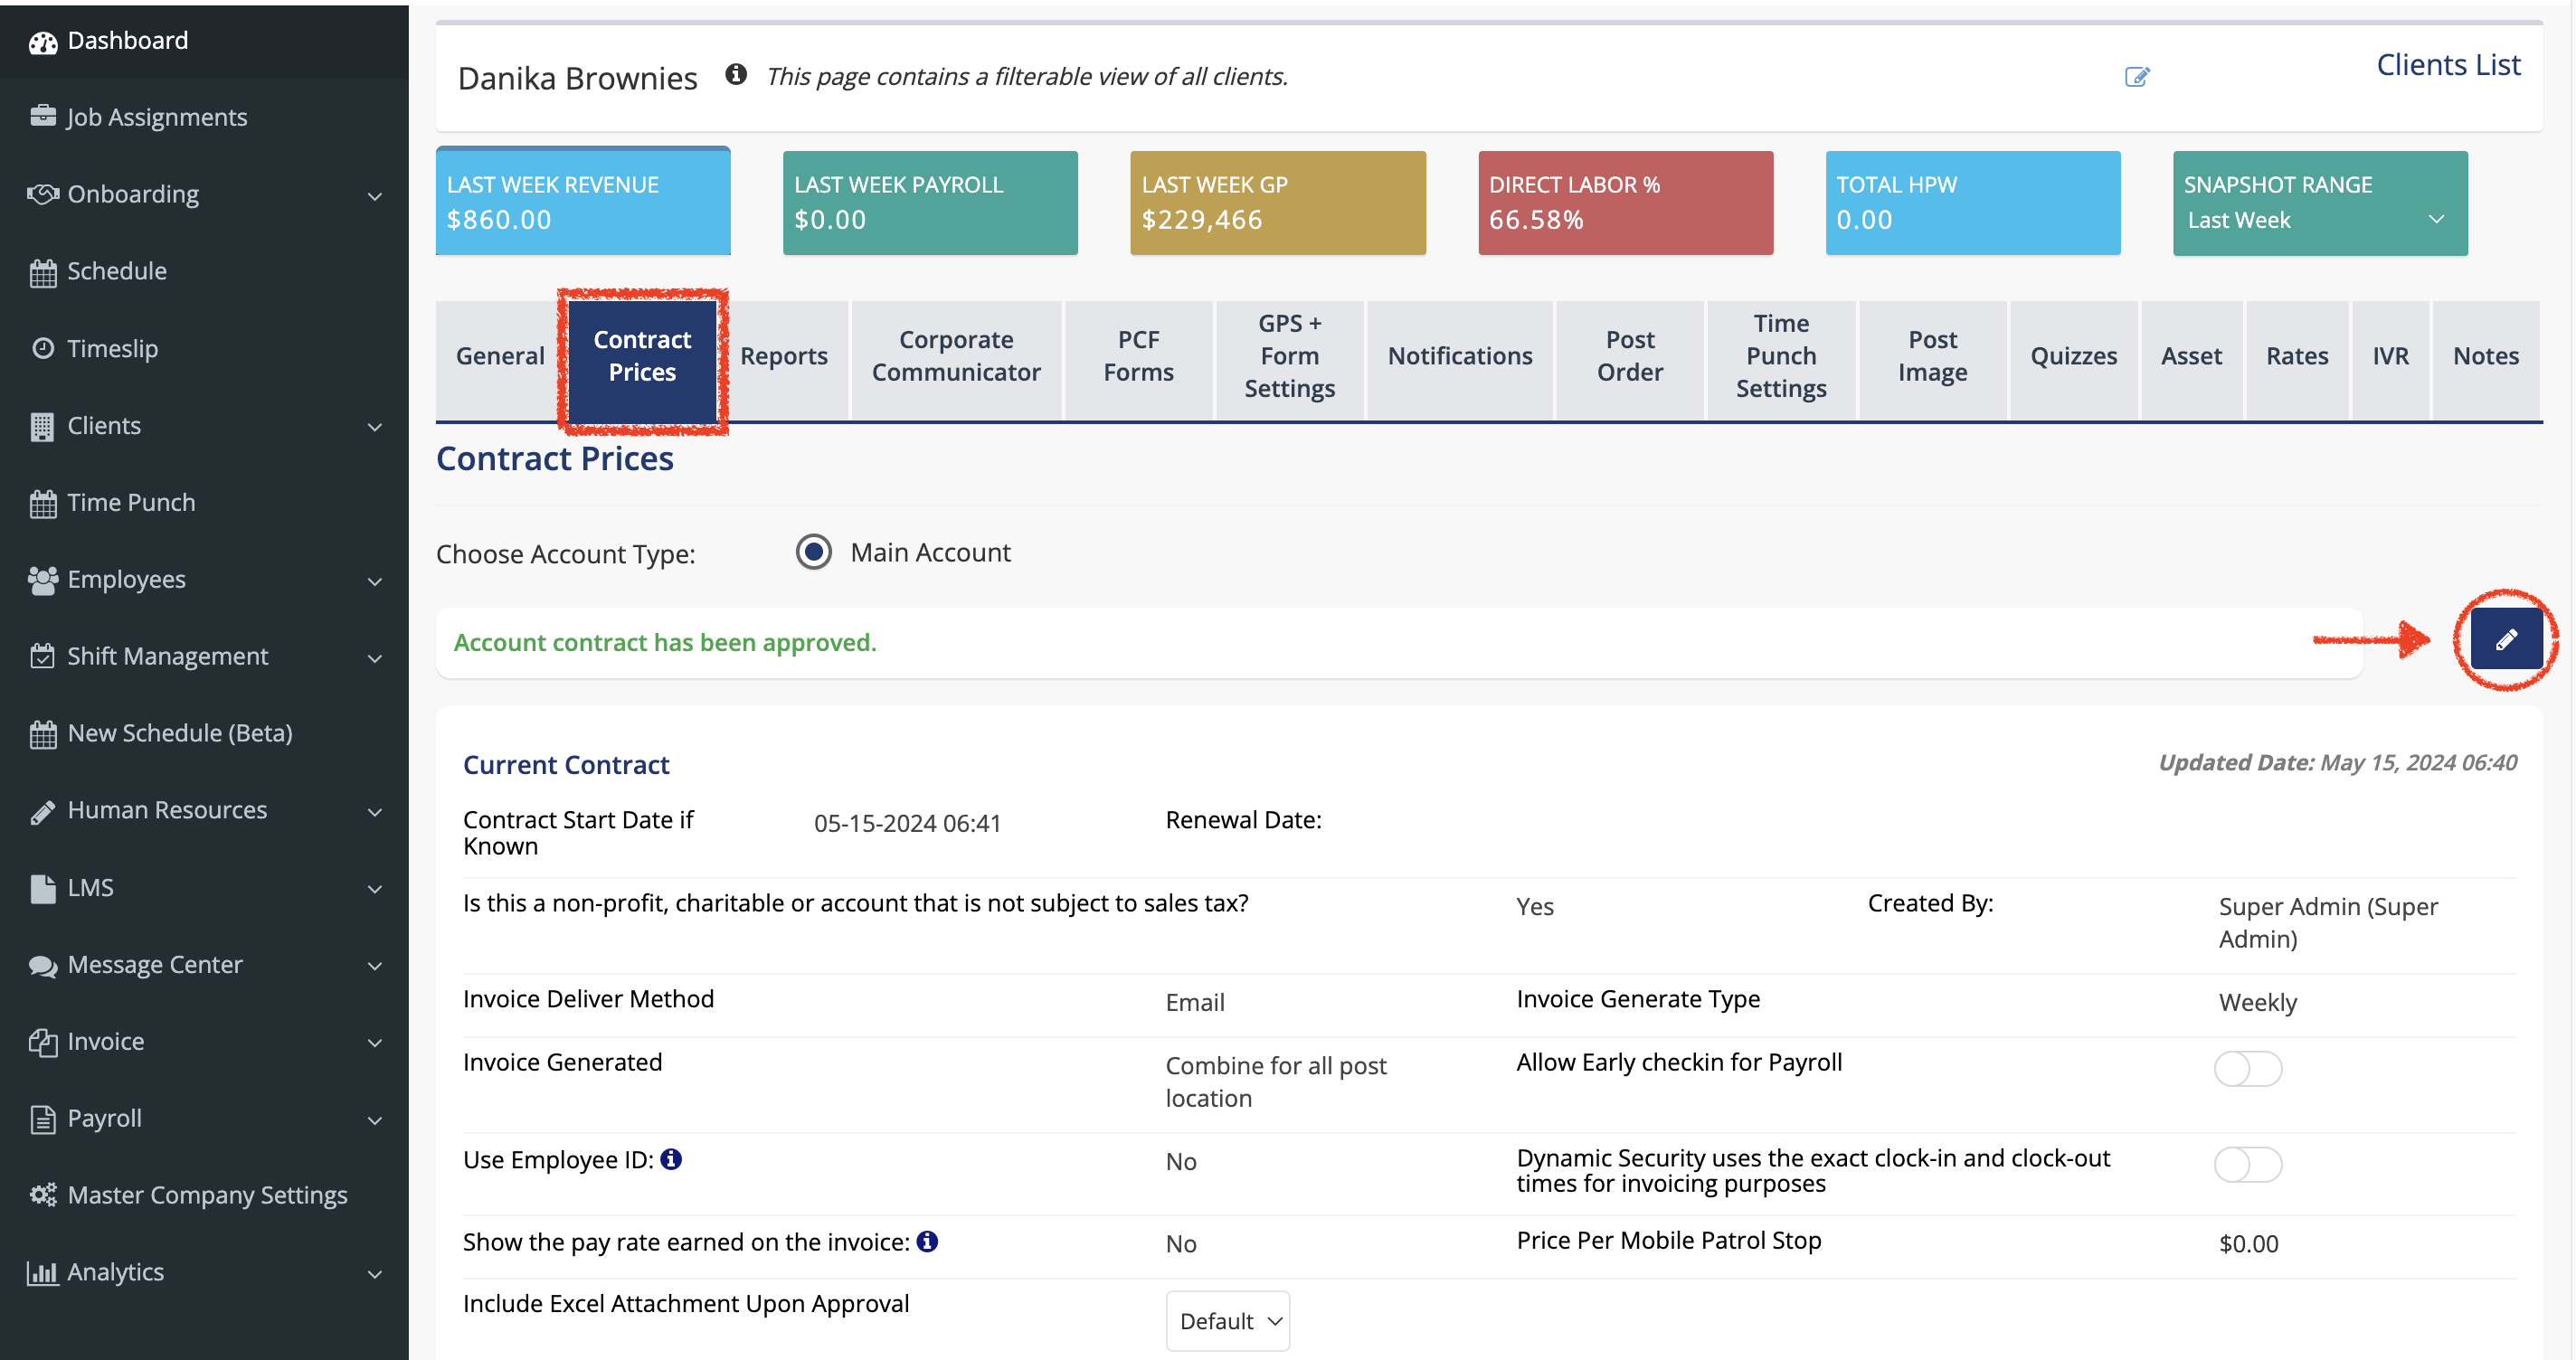Click the LMS document icon

(42, 889)
